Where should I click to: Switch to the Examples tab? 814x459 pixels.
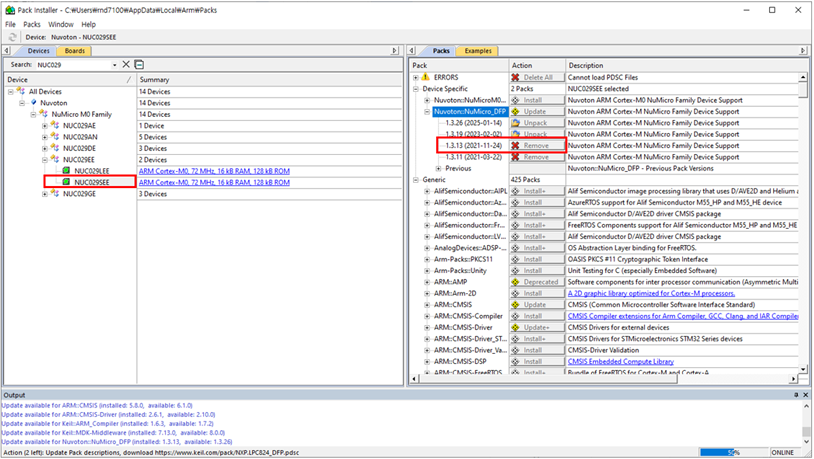pyautogui.click(x=478, y=51)
